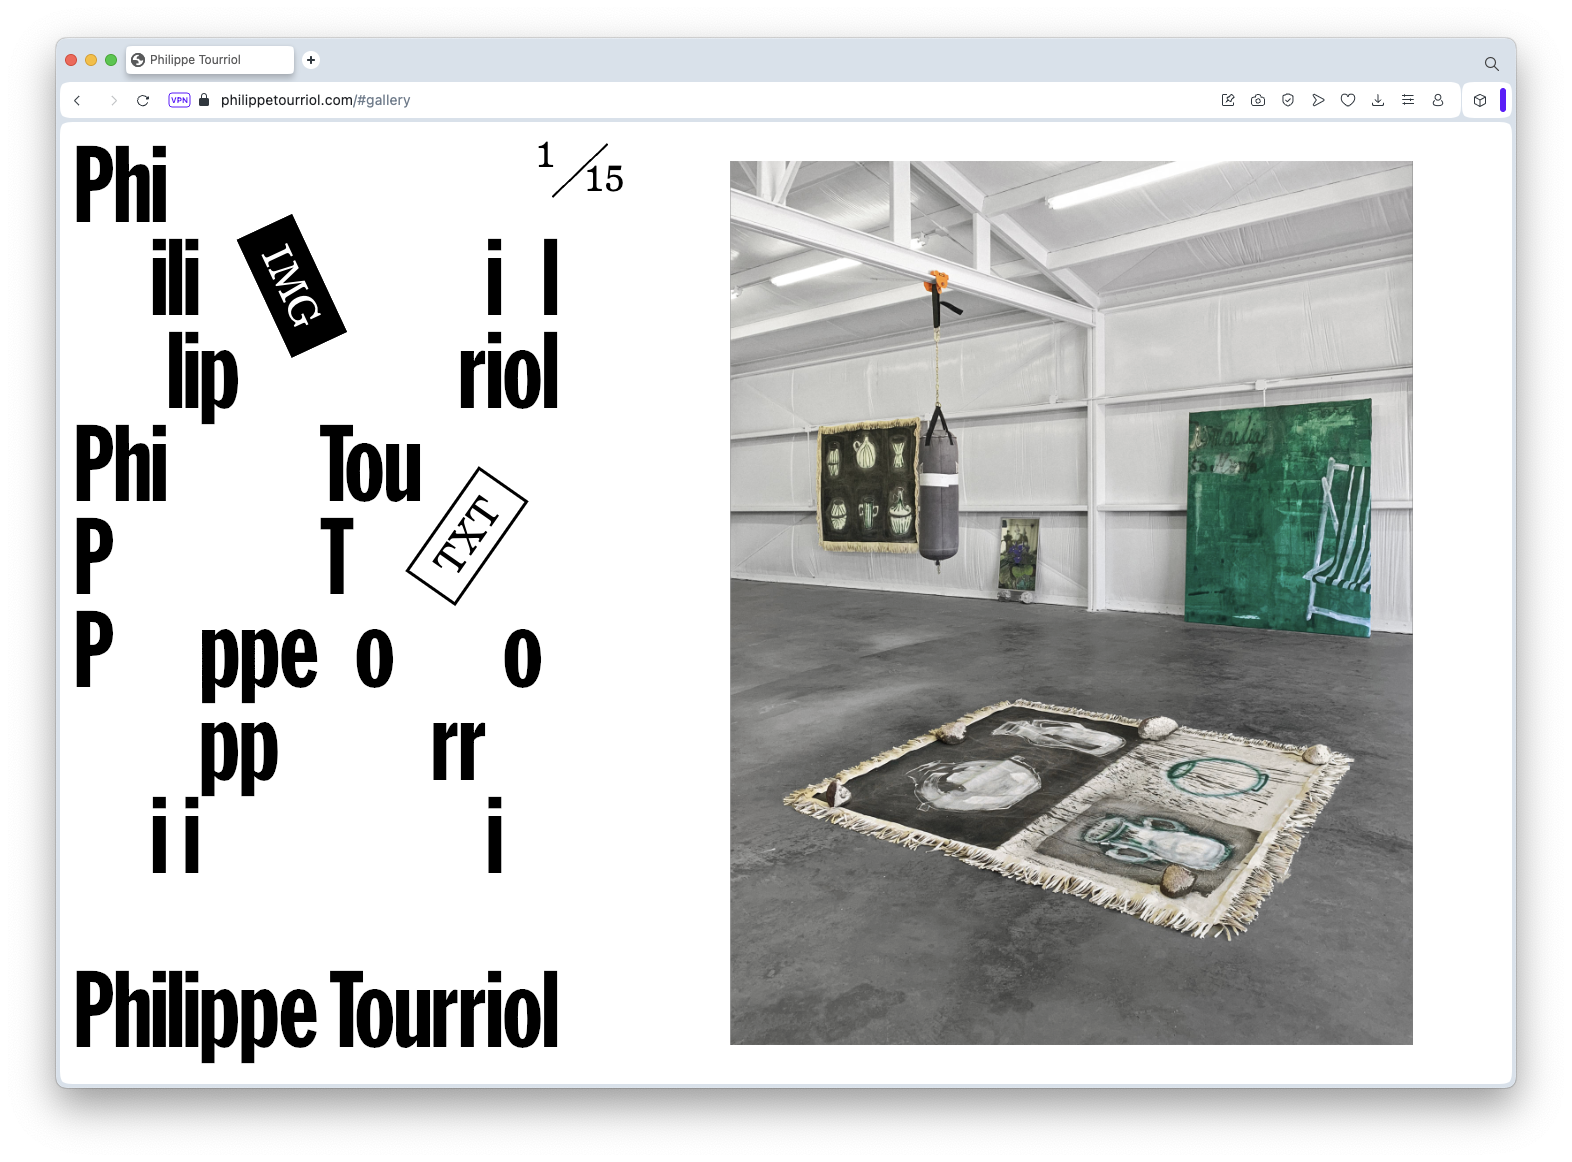Go back to the previous page
Screen dimensions: 1572x1162
click(77, 100)
